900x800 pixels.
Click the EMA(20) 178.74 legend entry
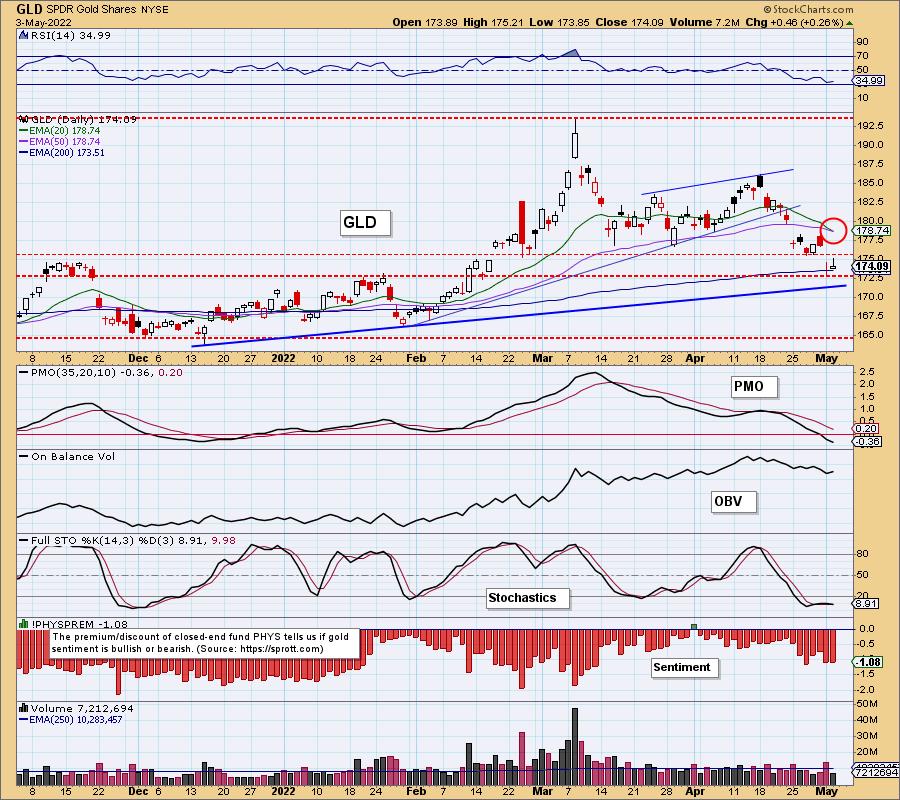tap(60, 131)
